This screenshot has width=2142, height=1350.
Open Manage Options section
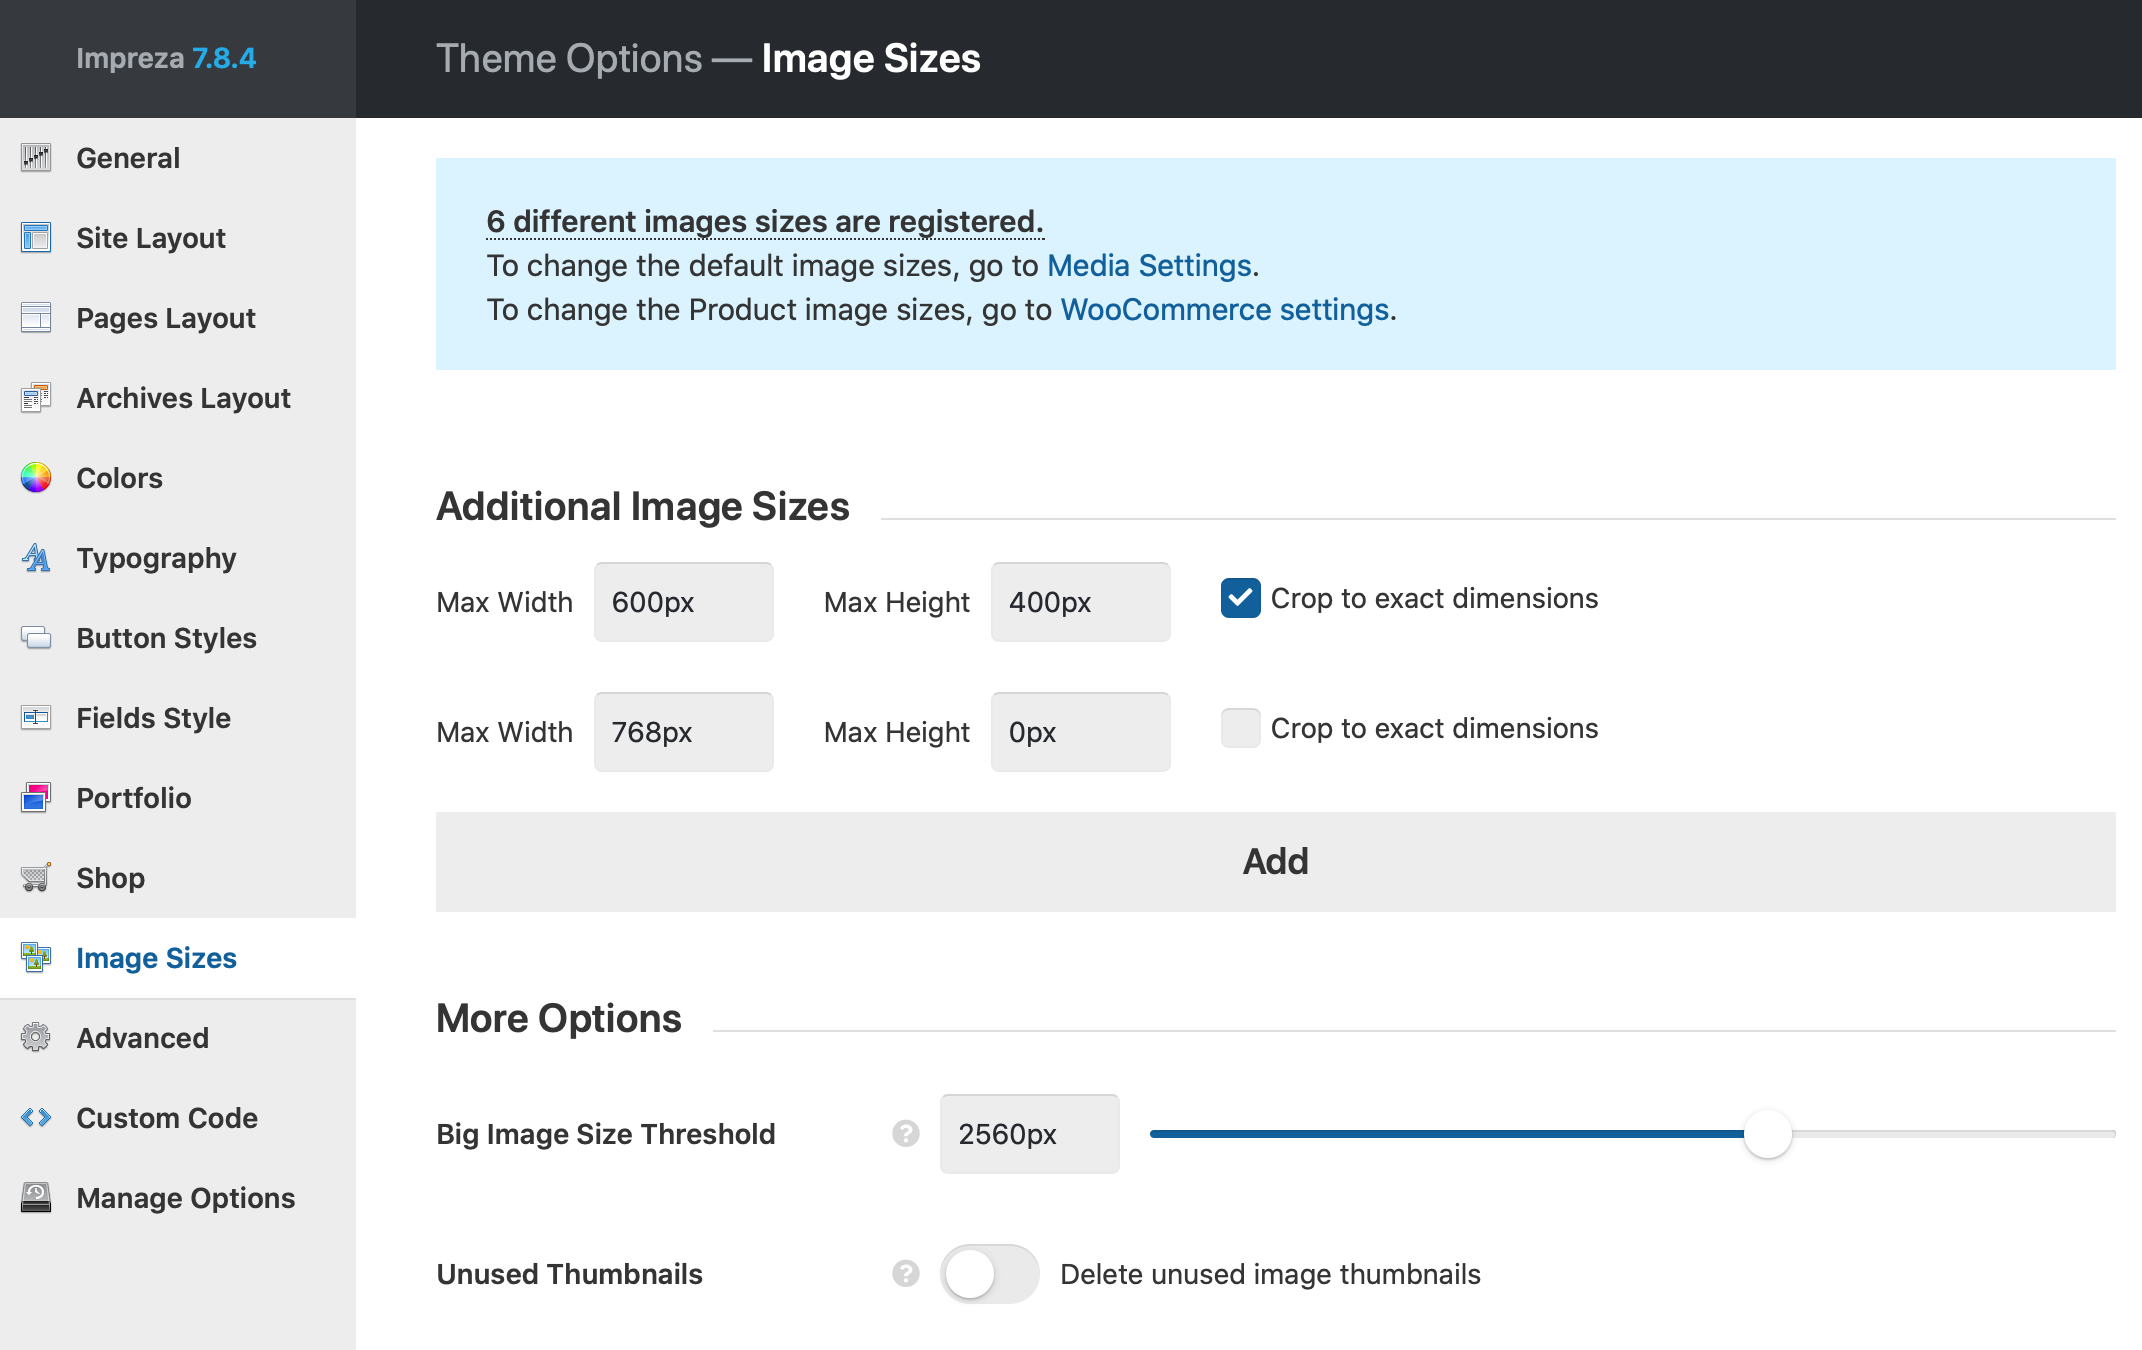[178, 1198]
